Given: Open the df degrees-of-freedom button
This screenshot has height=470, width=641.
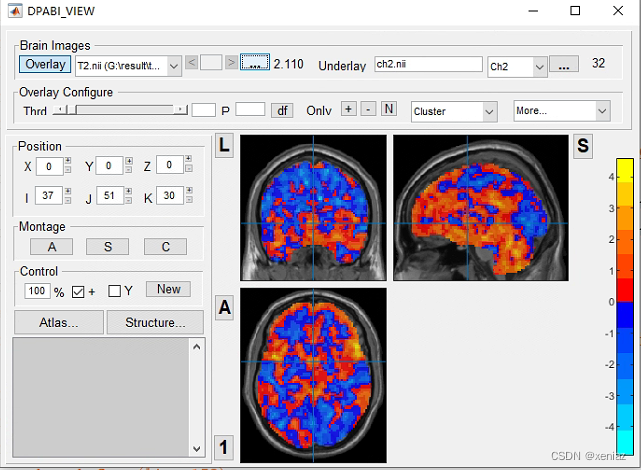Looking at the screenshot, I should pyautogui.click(x=282, y=111).
